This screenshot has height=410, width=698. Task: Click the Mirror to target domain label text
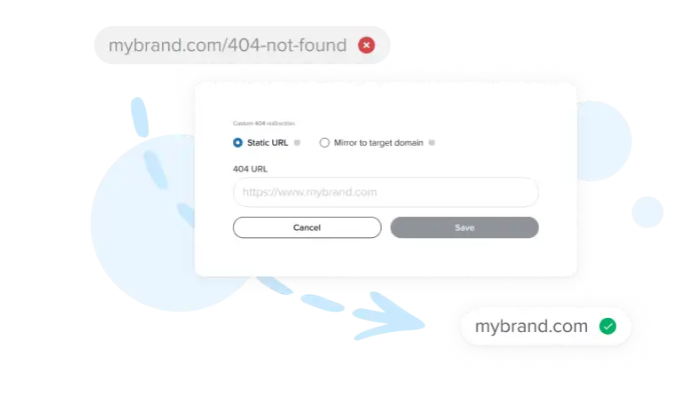tap(378, 142)
